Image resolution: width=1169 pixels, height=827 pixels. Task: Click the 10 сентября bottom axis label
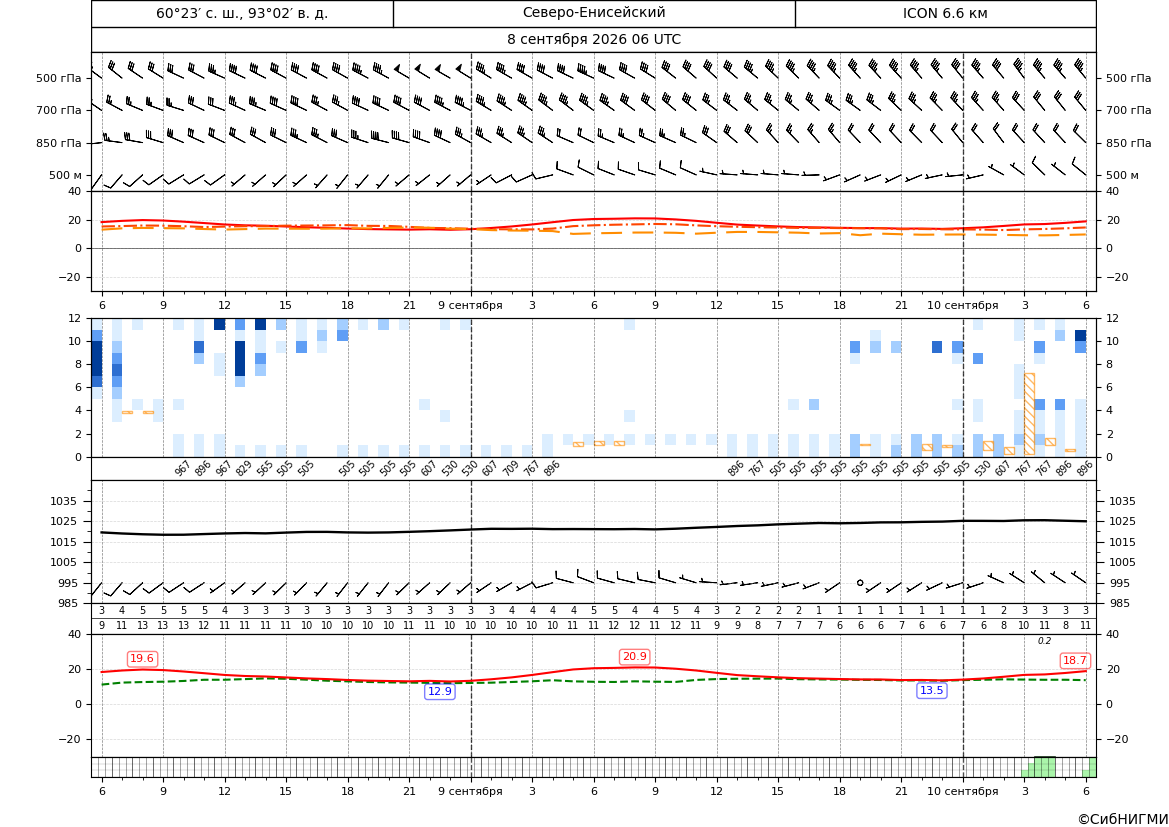[962, 791]
